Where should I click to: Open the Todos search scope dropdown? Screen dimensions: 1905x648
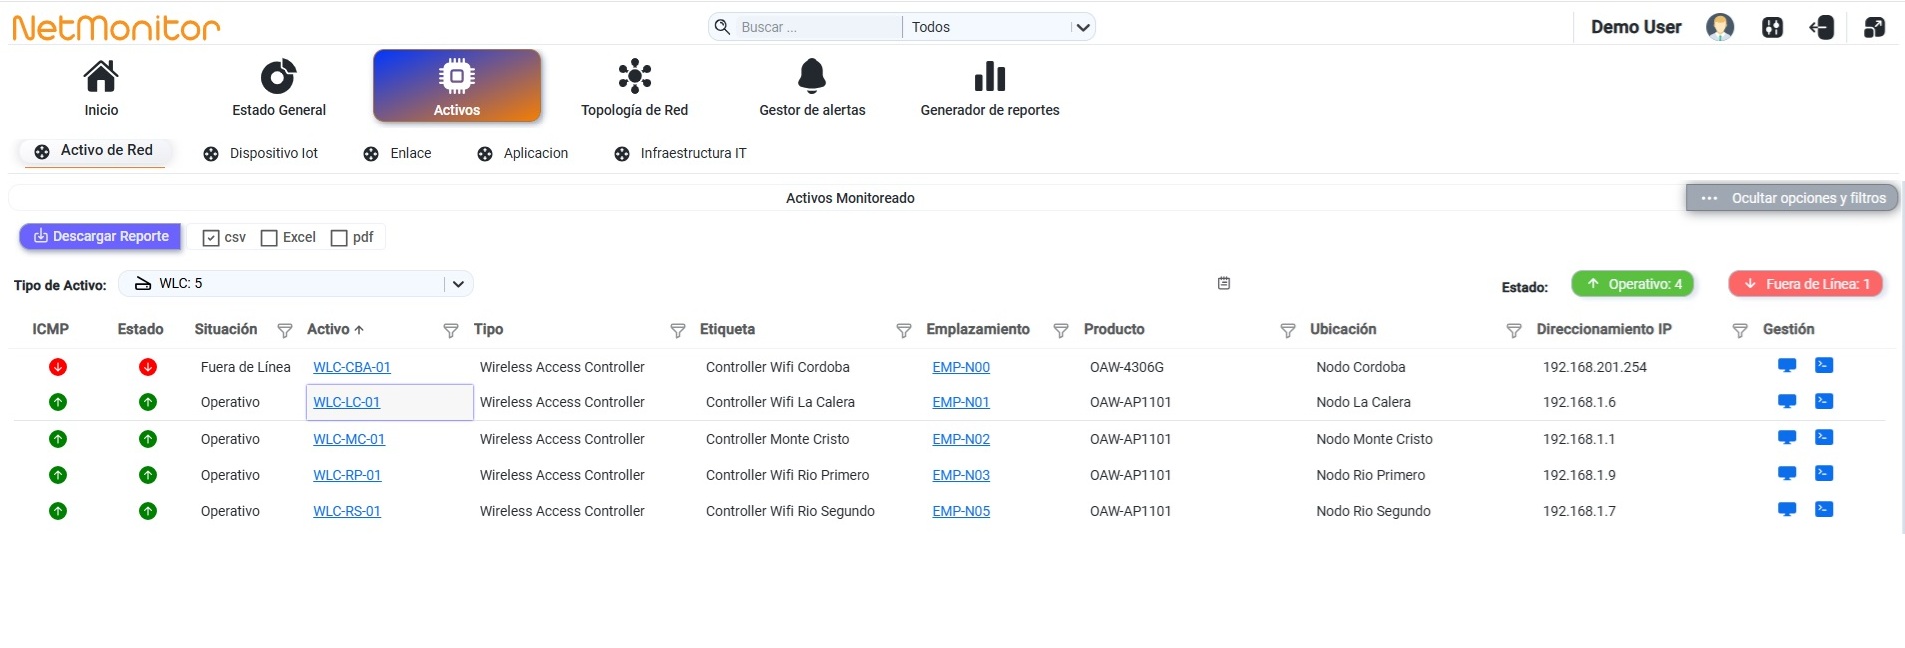tap(999, 27)
